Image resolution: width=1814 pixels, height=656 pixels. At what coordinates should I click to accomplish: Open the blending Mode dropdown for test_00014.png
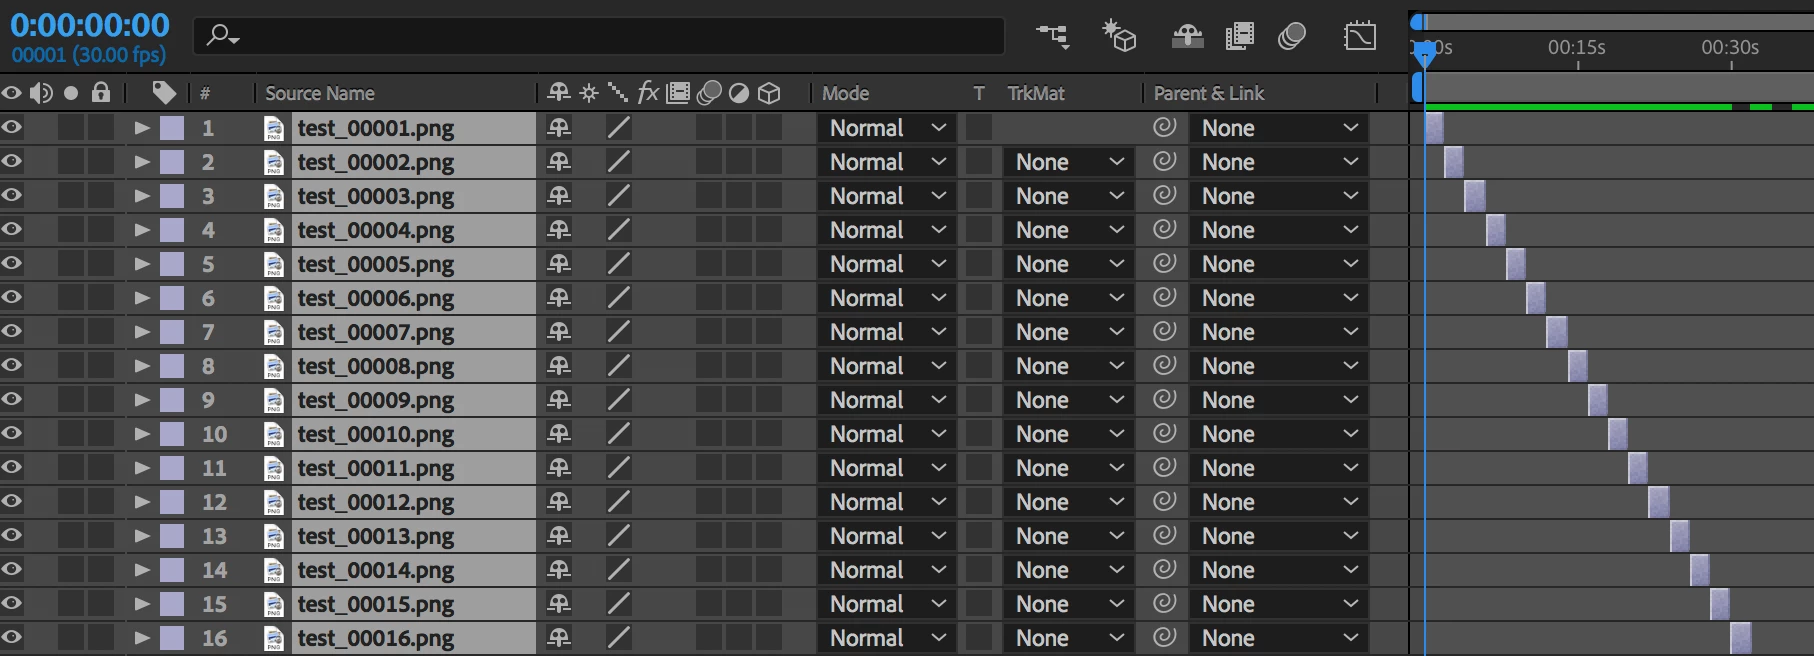click(x=886, y=569)
